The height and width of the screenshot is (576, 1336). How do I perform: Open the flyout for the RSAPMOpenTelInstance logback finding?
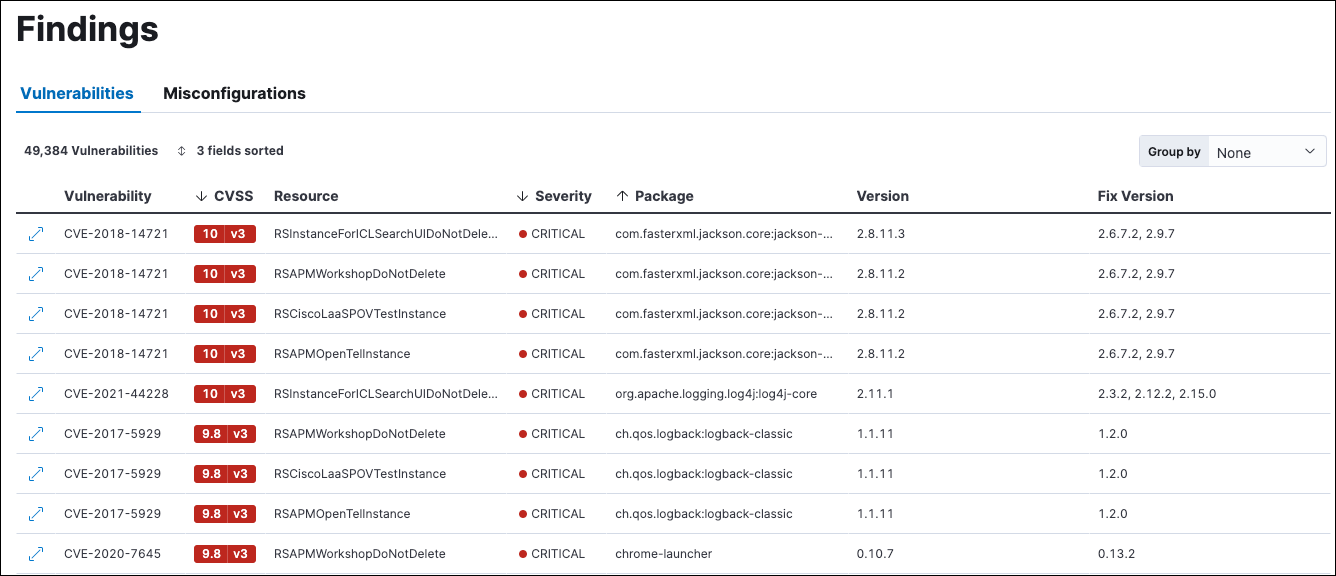[x=36, y=513]
